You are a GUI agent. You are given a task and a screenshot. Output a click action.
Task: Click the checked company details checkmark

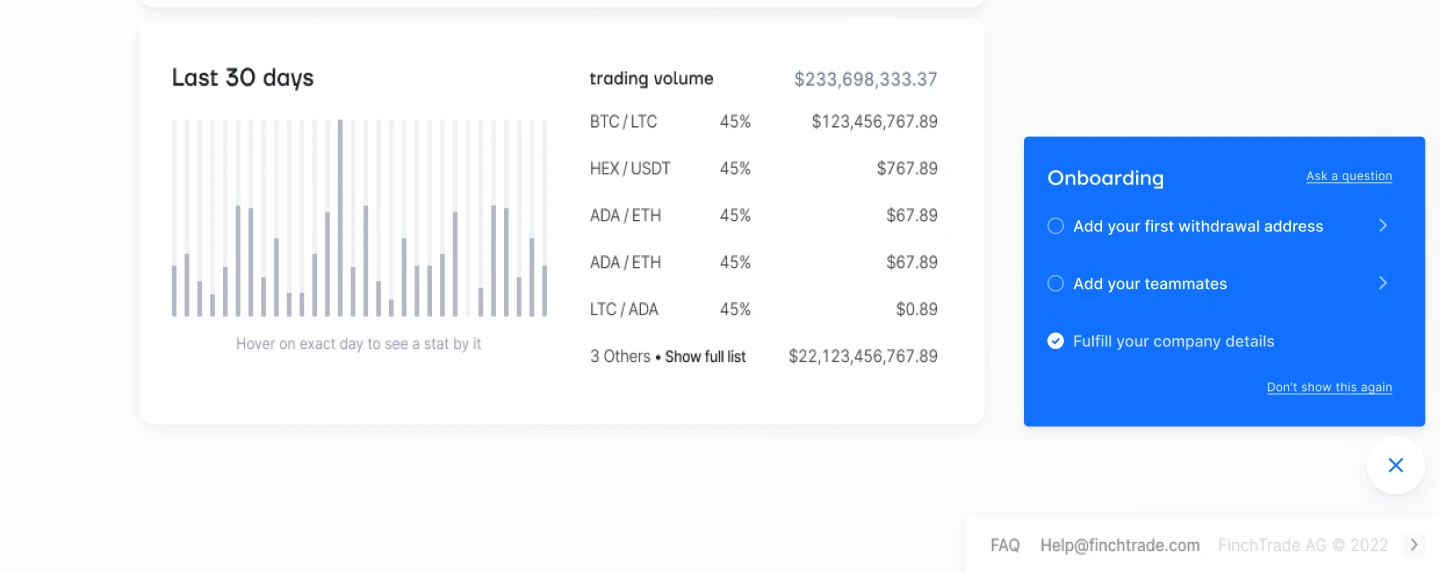click(x=1055, y=341)
